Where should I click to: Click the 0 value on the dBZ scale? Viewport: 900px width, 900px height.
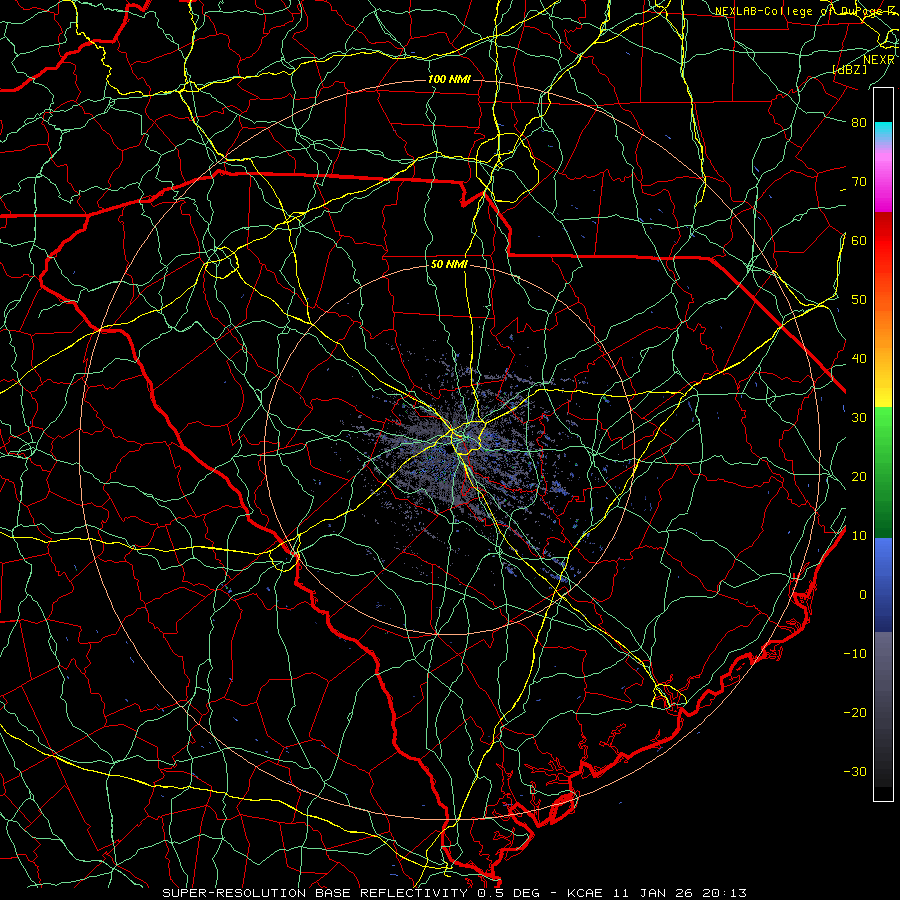pos(863,595)
